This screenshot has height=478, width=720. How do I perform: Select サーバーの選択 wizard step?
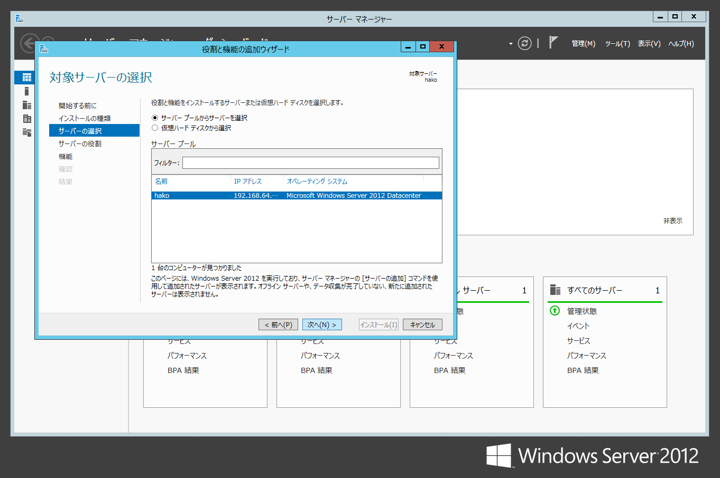pos(94,130)
